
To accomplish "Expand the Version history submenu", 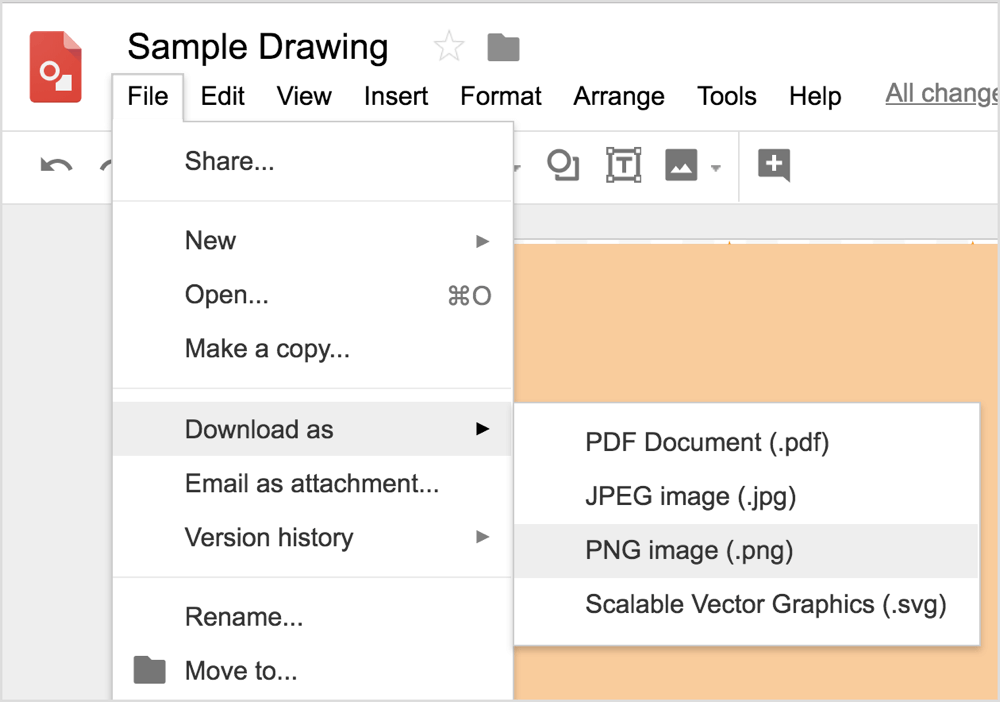I will pos(312,537).
